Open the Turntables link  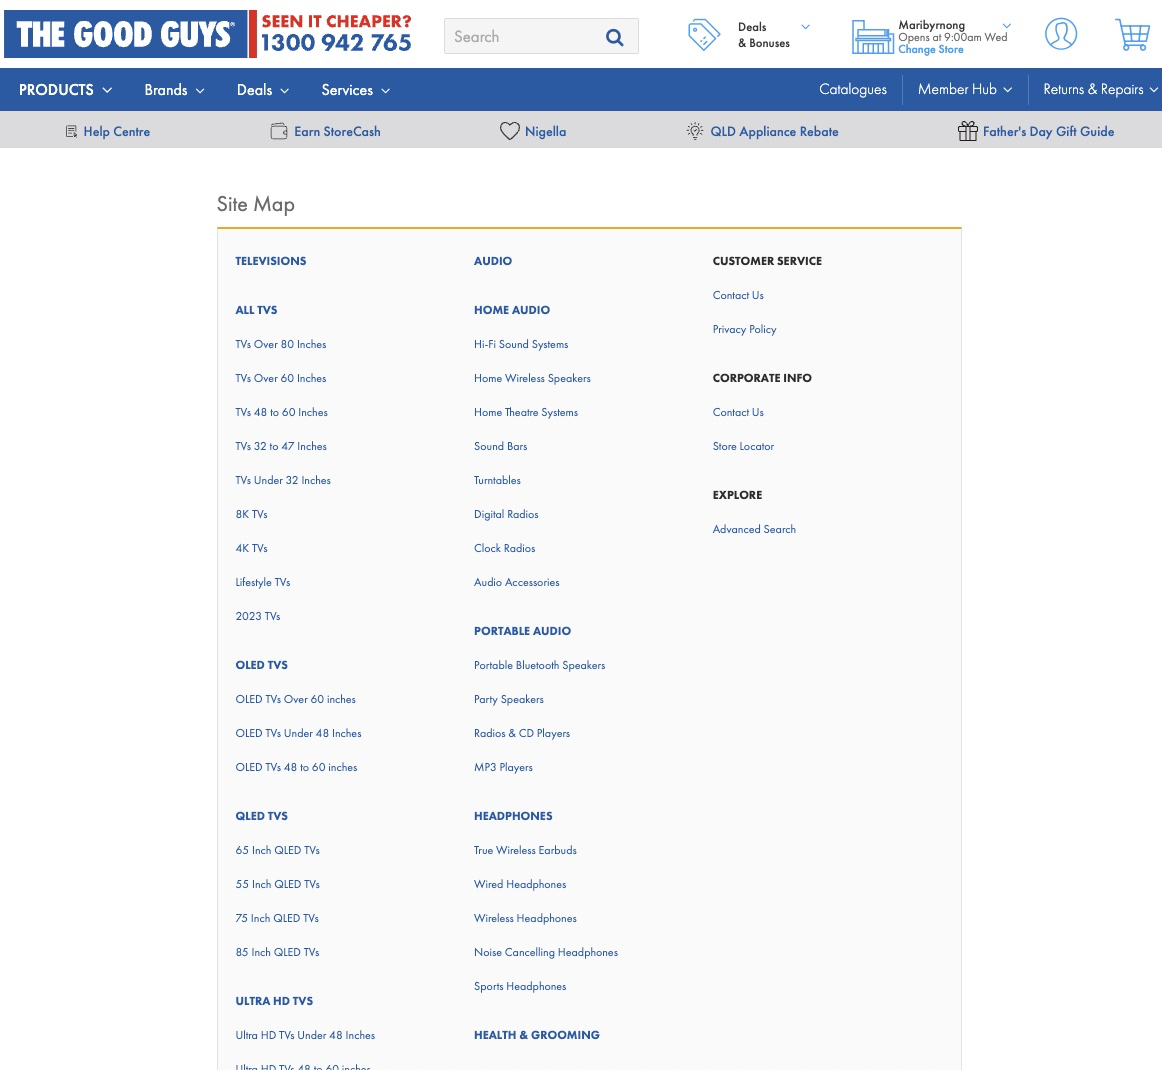click(x=497, y=480)
